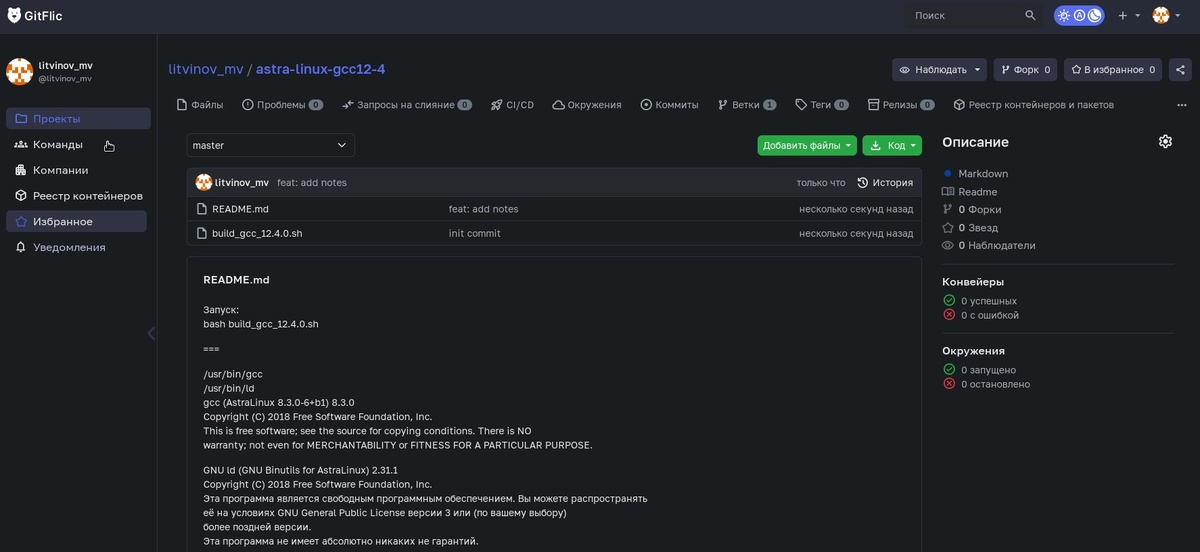The height and width of the screenshot is (552, 1200).
Task: Open the astra-linux-gcc12-4 project link
Action: point(320,69)
